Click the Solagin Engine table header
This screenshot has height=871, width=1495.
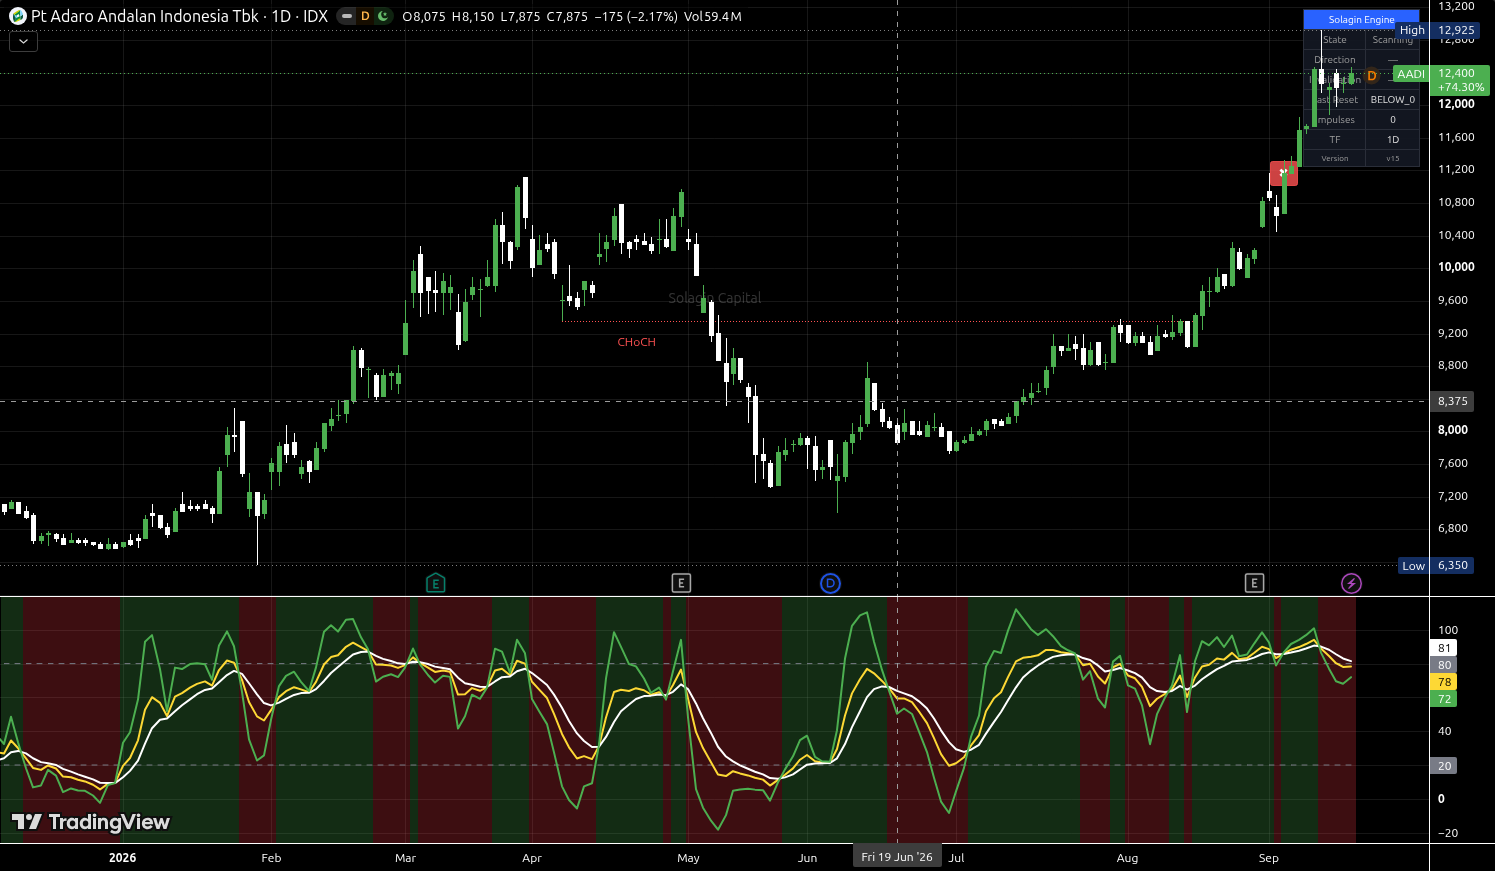click(1361, 20)
